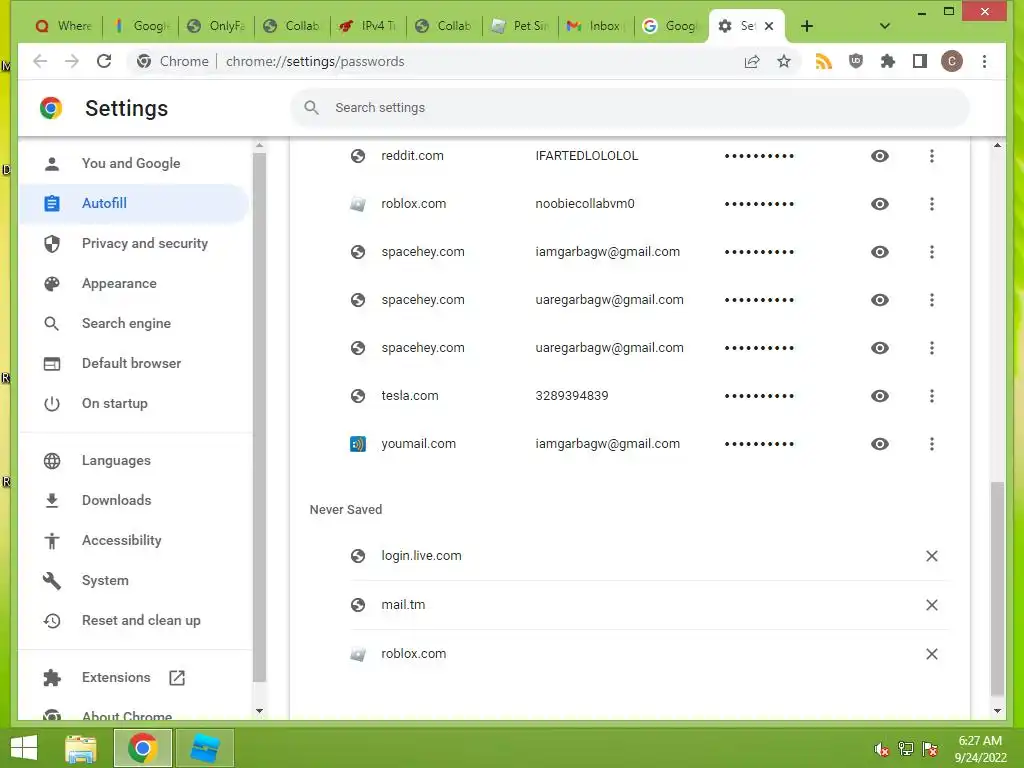Select Autofill in settings sidebar

134,203
